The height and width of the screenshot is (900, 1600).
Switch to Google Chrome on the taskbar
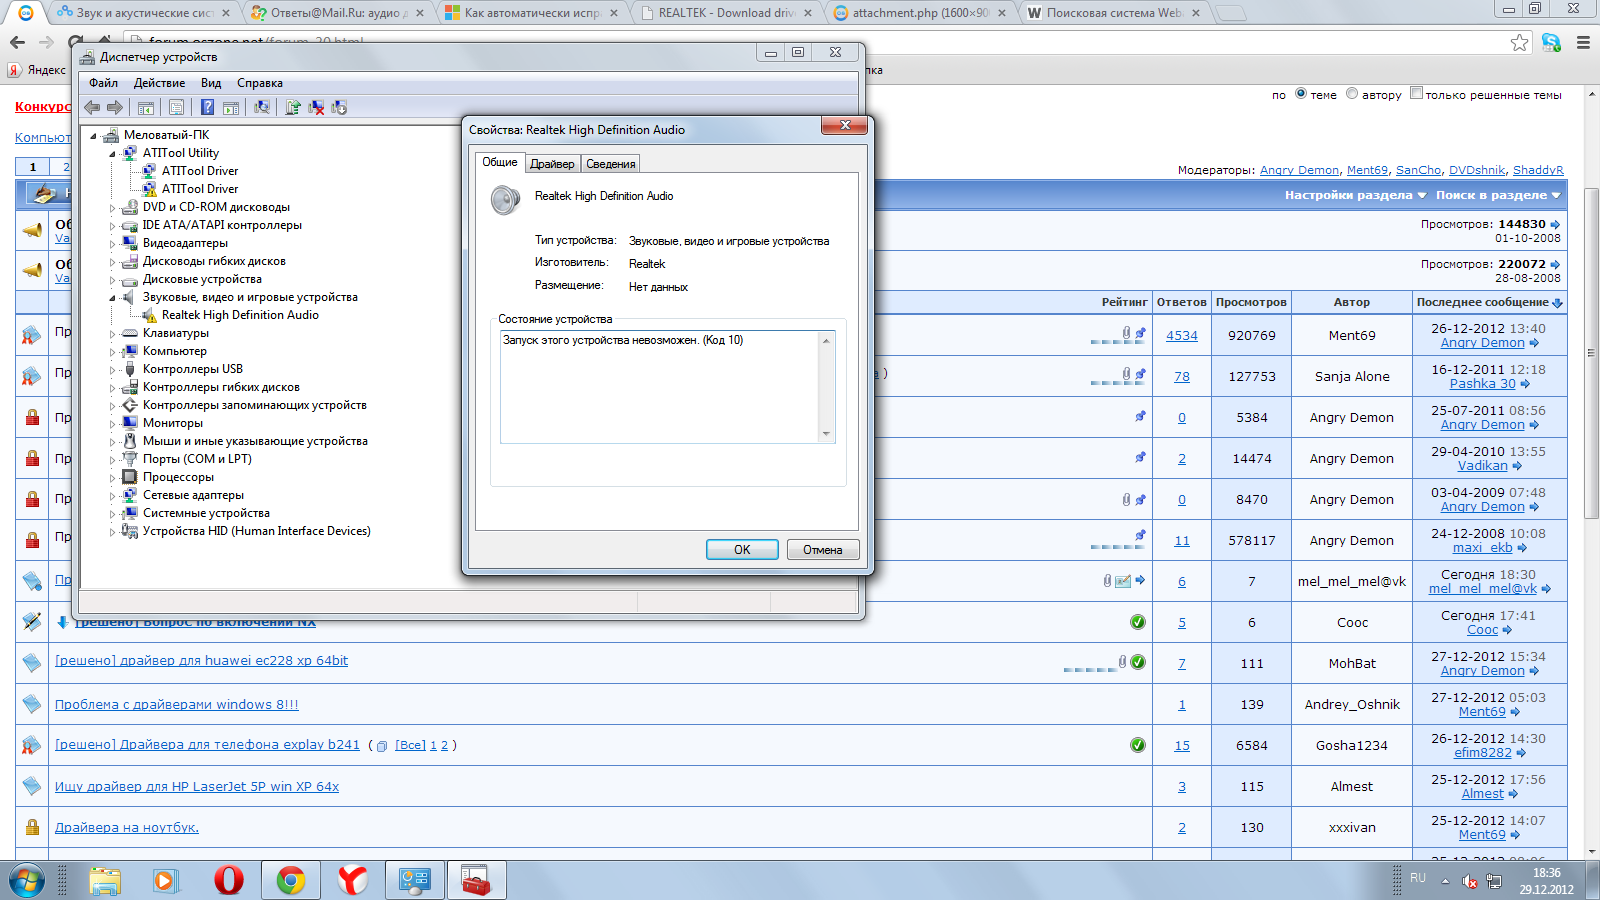[x=291, y=880]
